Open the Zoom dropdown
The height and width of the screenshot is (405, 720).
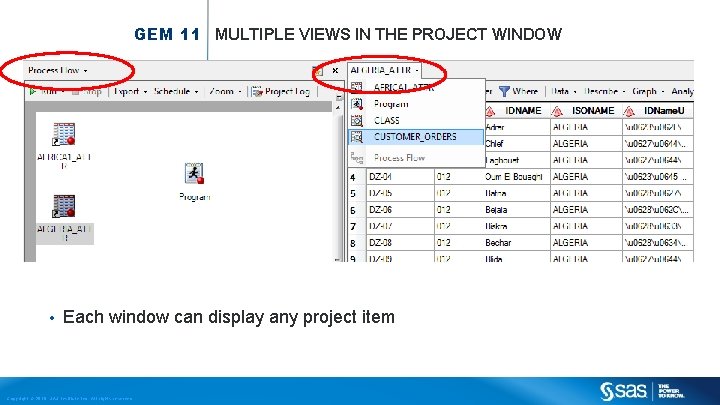(x=225, y=91)
